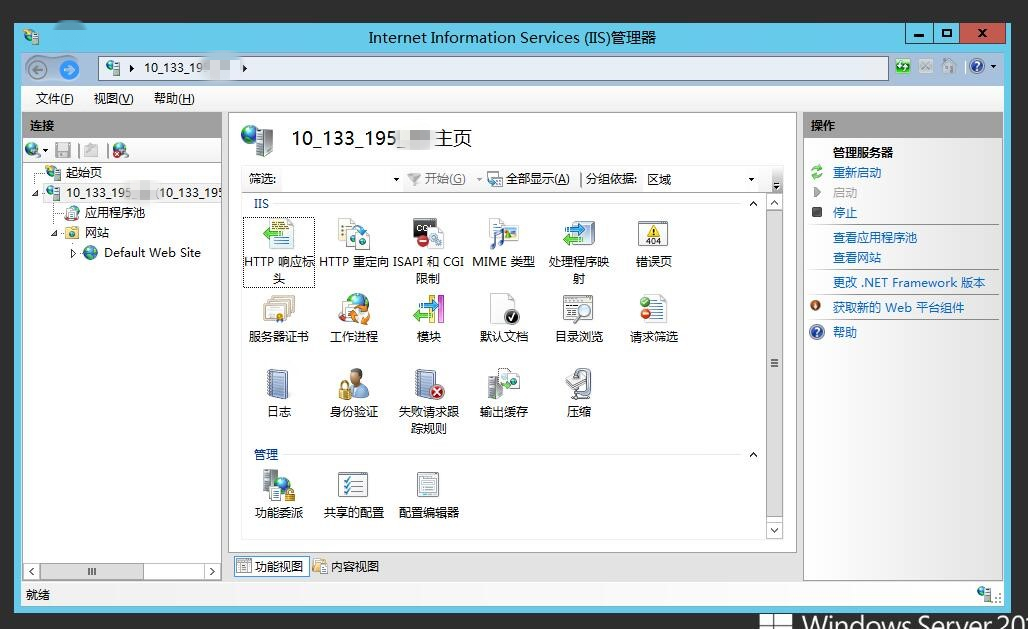The width and height of the screenshot is (1028, 629).
Task: Open 服务器证书 feature icon
Action: [279, 319]
